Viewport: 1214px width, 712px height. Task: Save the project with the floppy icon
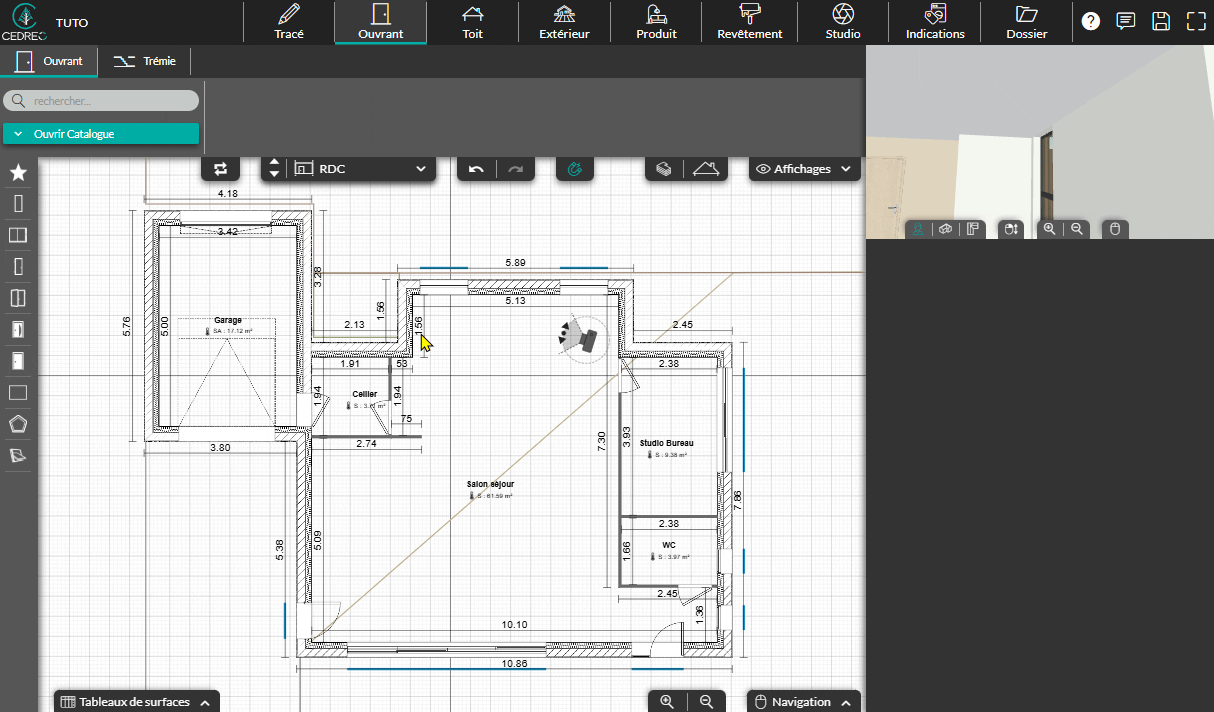pos(1160,21)
